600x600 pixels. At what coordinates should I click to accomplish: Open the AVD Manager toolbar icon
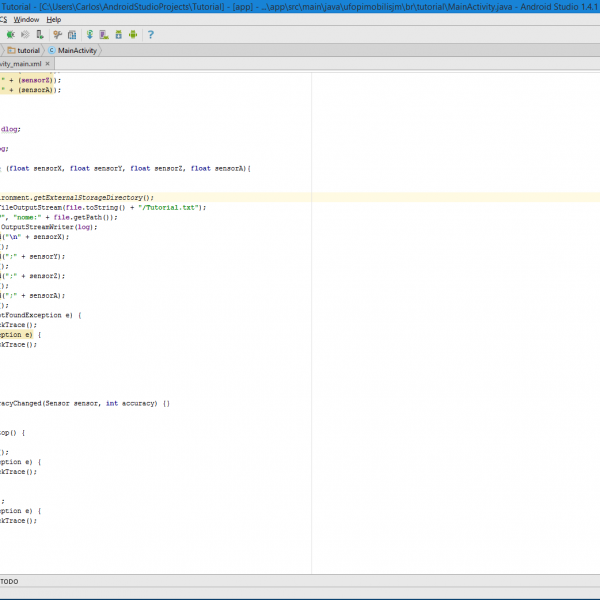(x=103, y=35)
